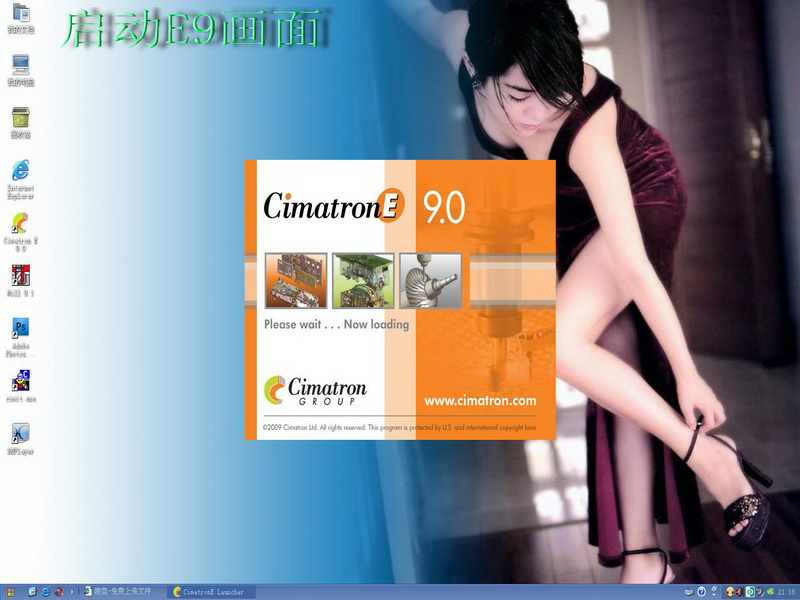800x600 pixels.
Task: Click the 'Please wait . . . Now loading' text
Action: (x=336, y=324)
